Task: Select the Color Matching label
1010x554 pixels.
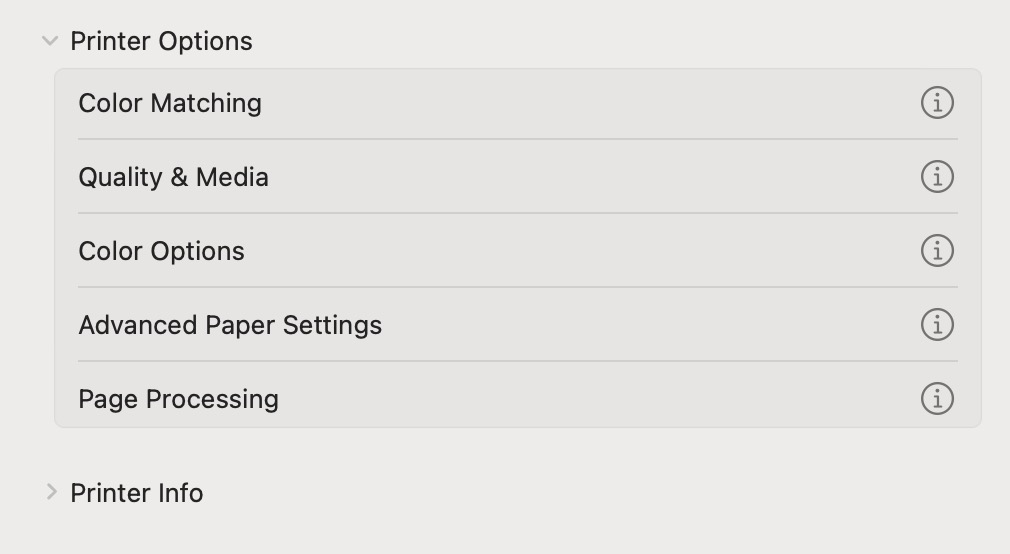Action: coord(170,103)
